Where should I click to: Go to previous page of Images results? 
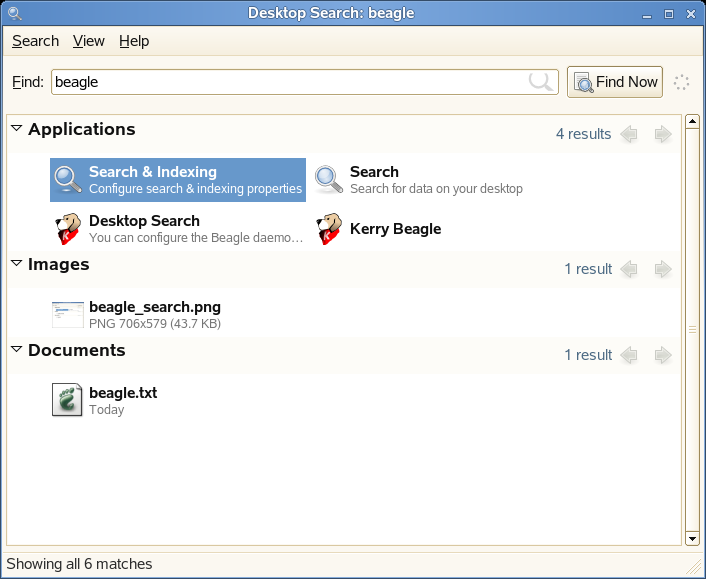[629, 269]
